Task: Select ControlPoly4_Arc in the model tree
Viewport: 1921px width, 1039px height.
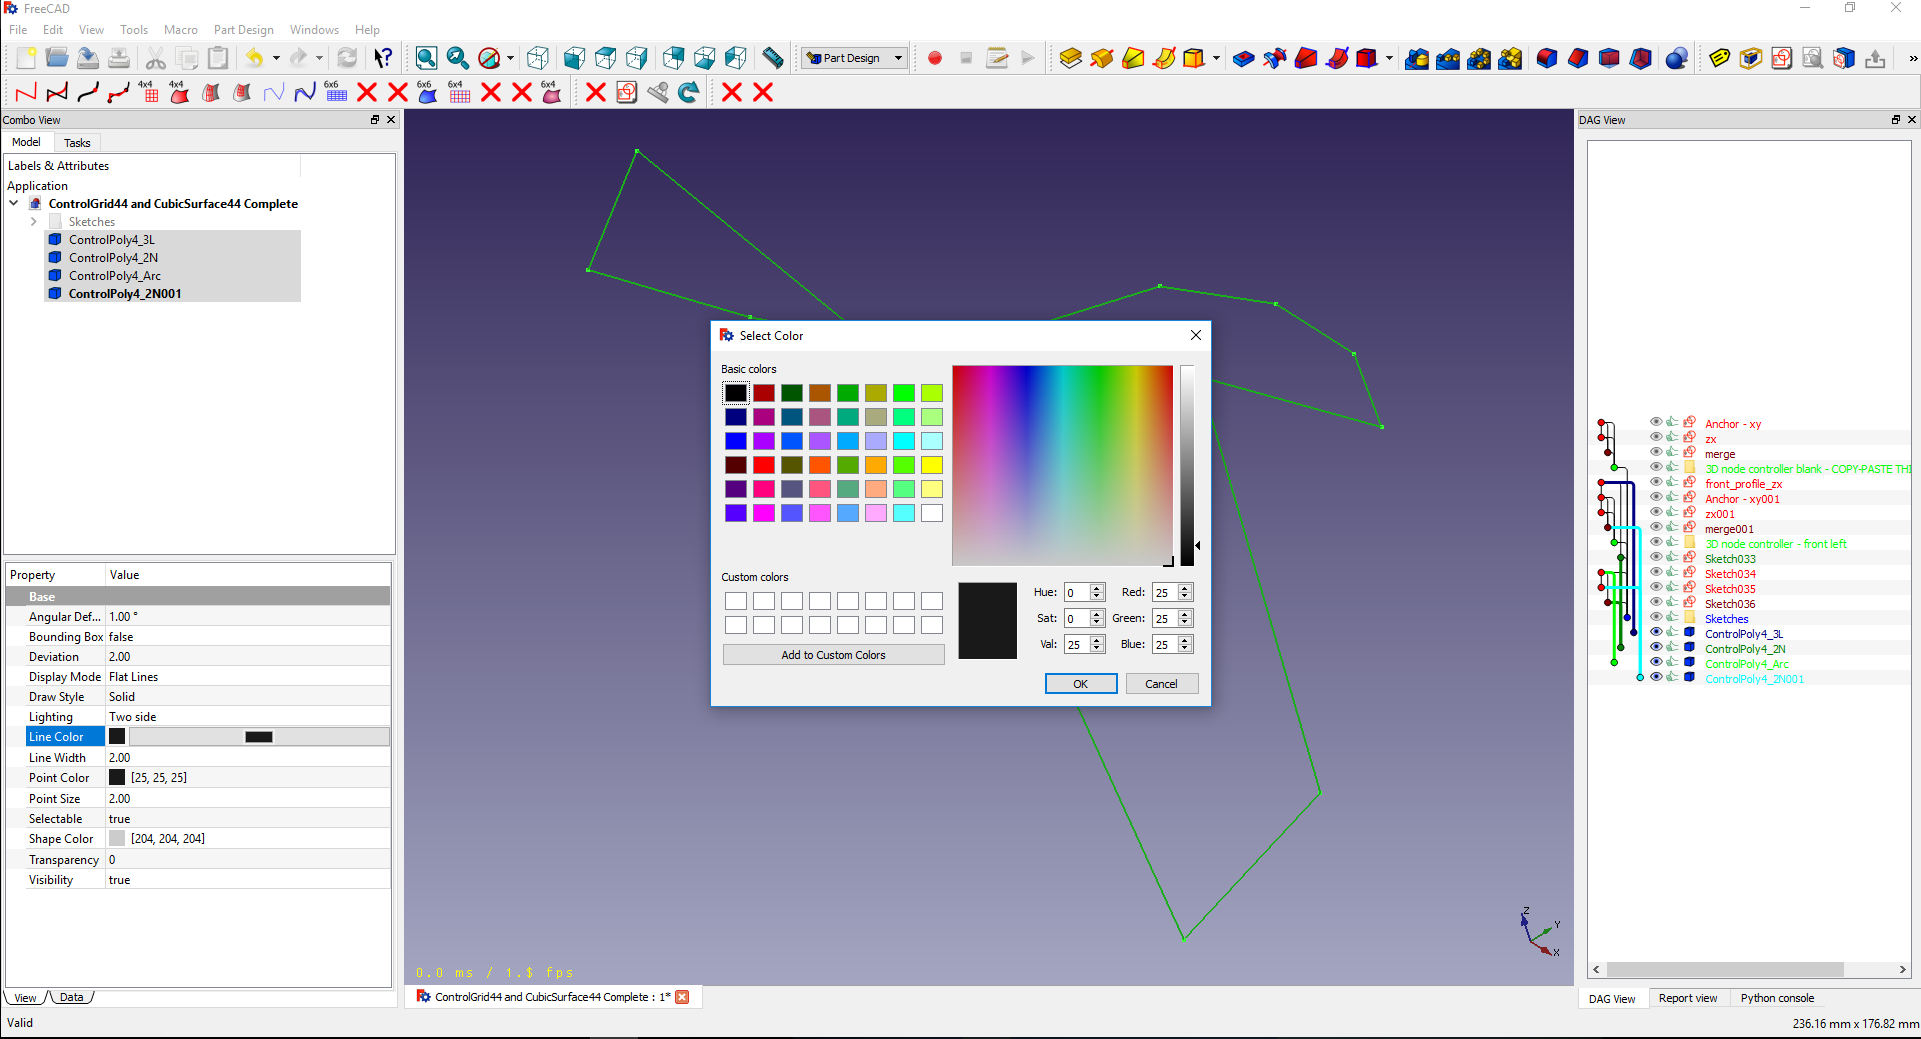Action: pyautogui.click(x=114, y=276)
